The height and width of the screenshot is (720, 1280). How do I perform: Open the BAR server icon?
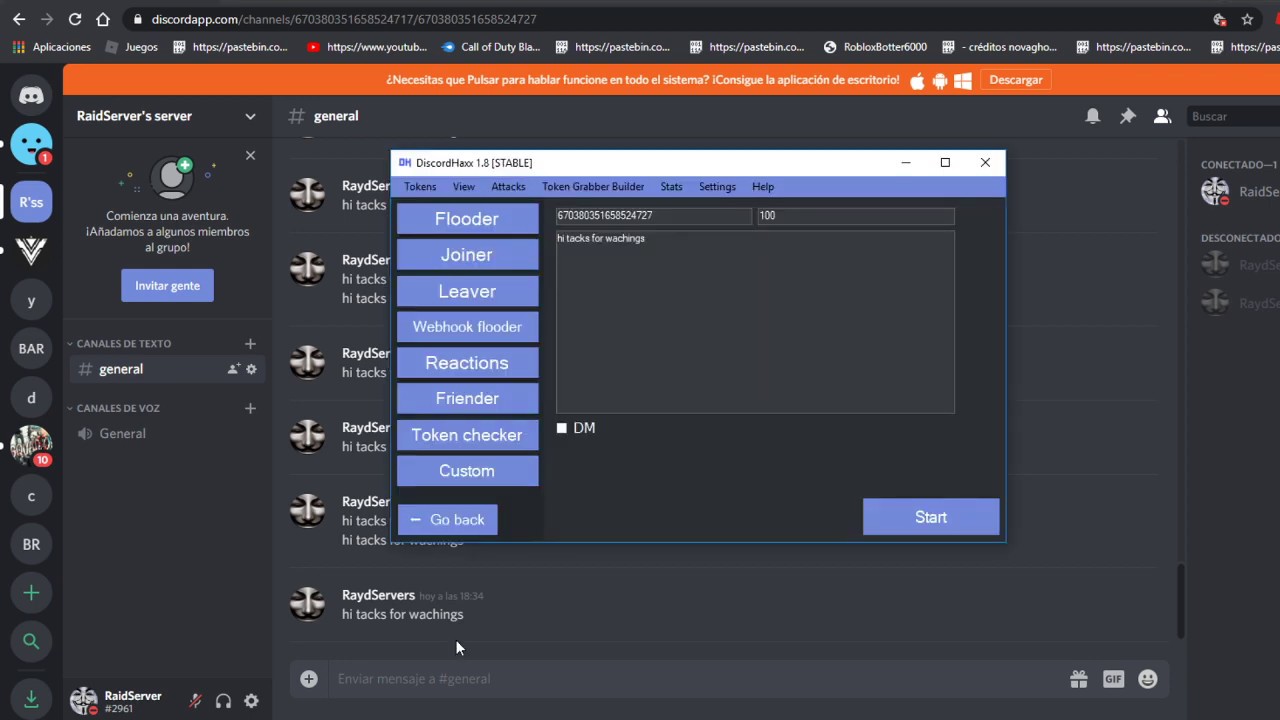point(31,349)
